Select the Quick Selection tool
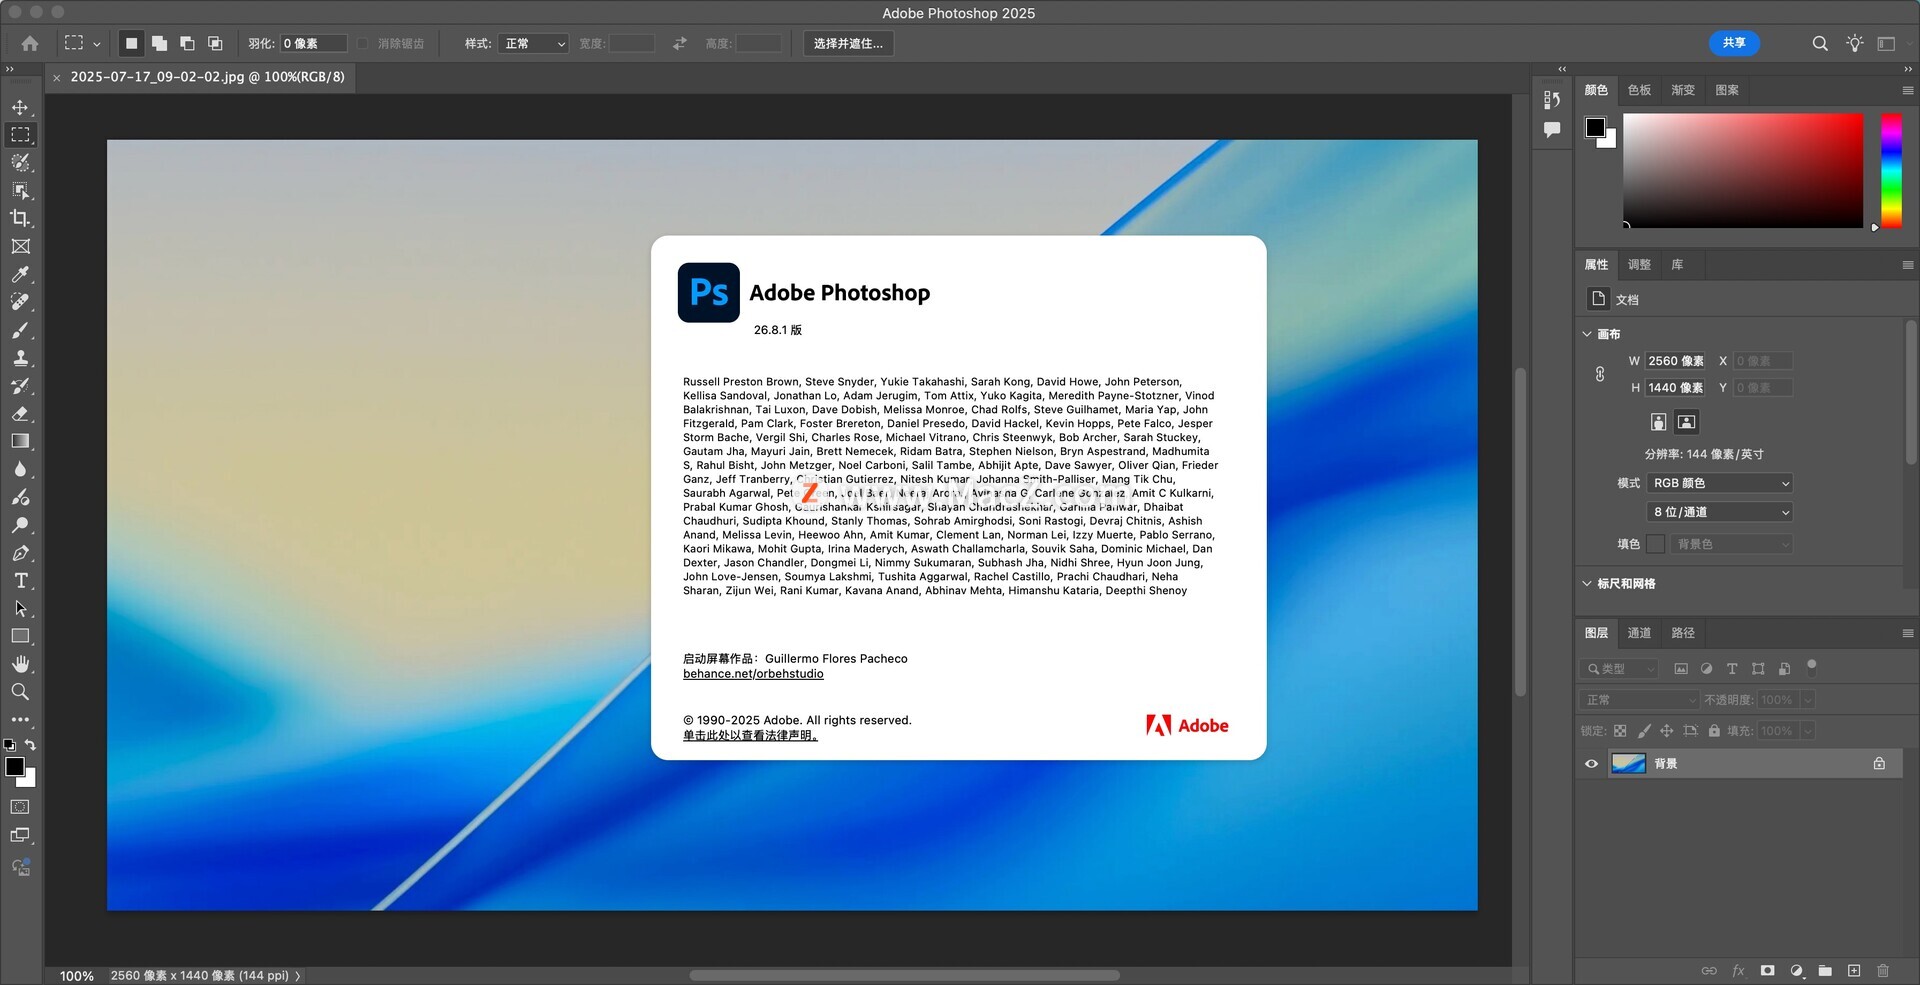 tap(20, 162)
